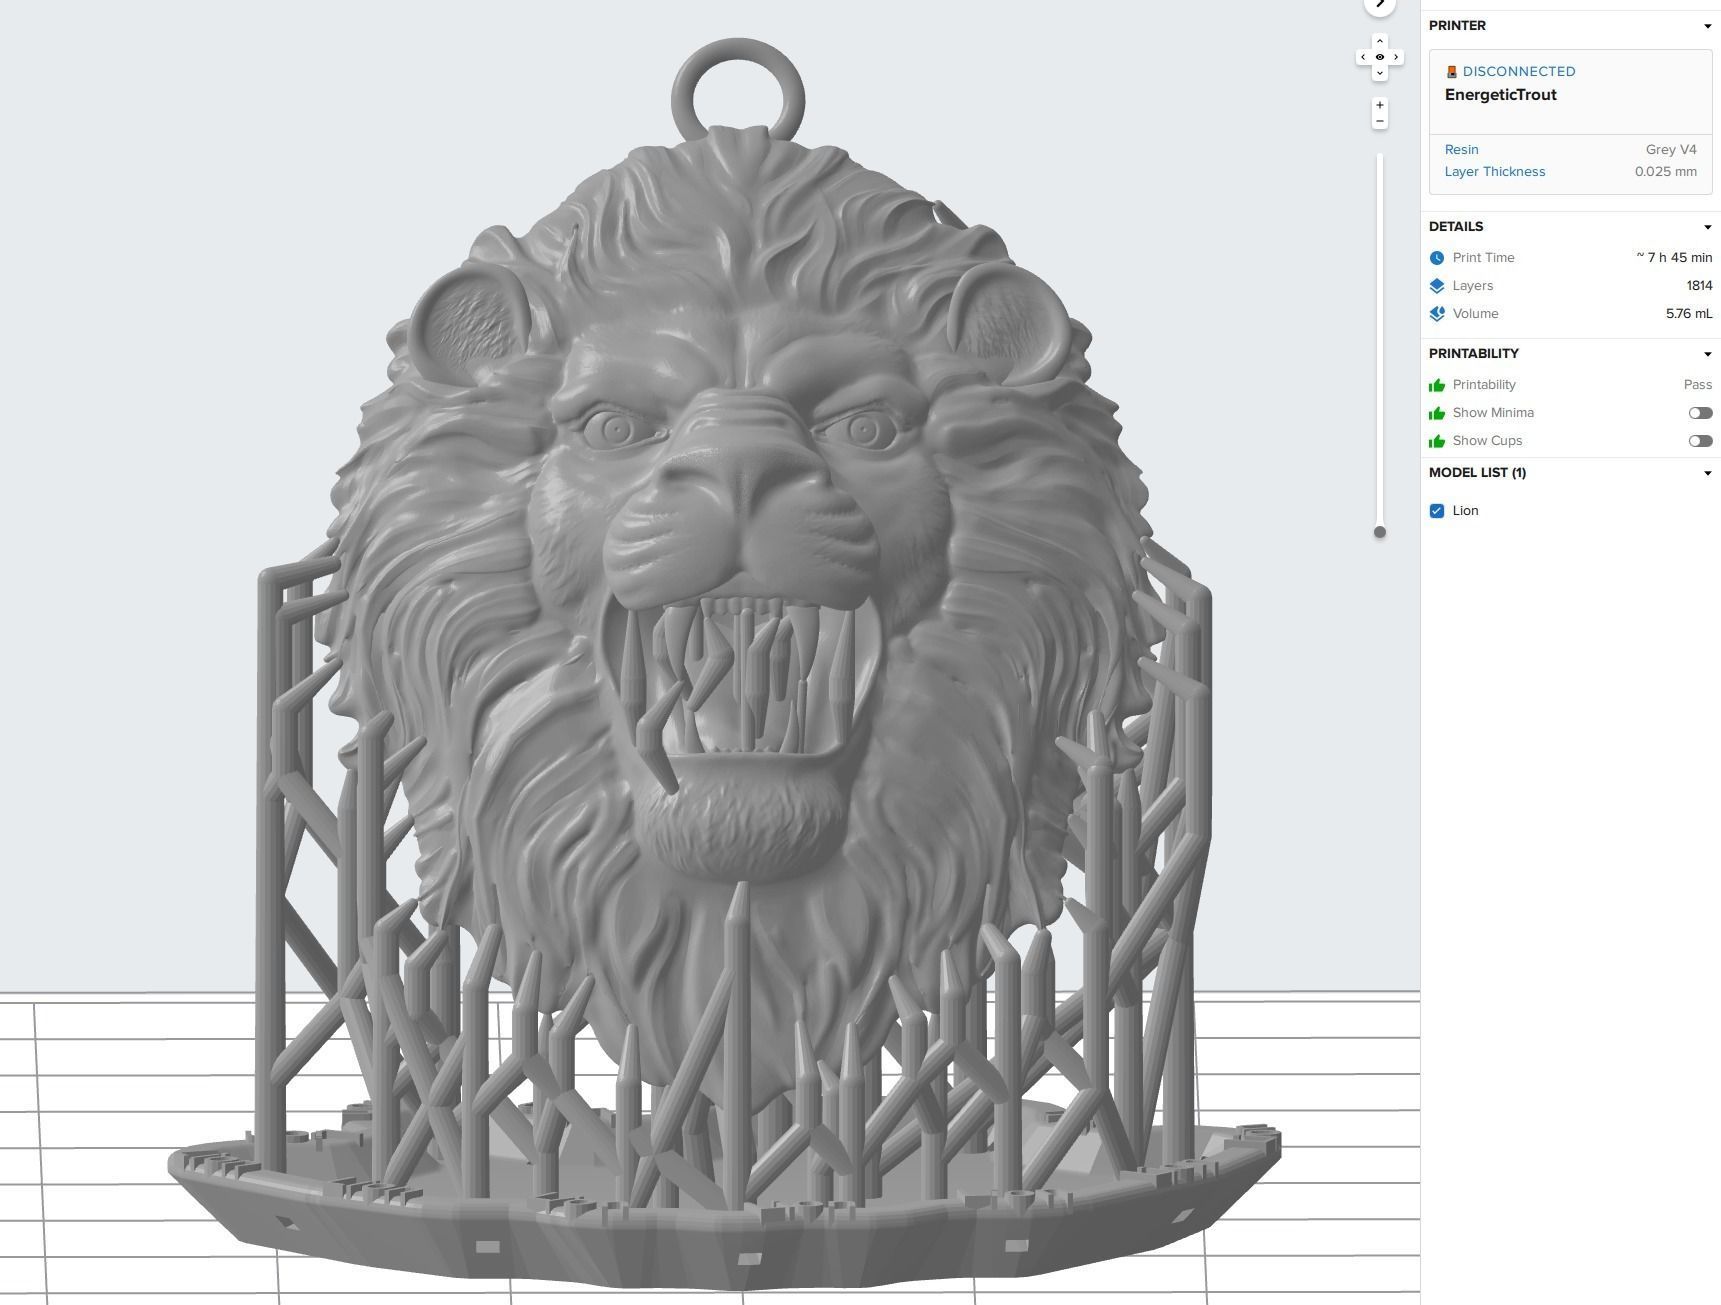Screen dimensions: 1721x1305
Task: Enable the Show Minima toggle
Action: (x=1700, y=413)
